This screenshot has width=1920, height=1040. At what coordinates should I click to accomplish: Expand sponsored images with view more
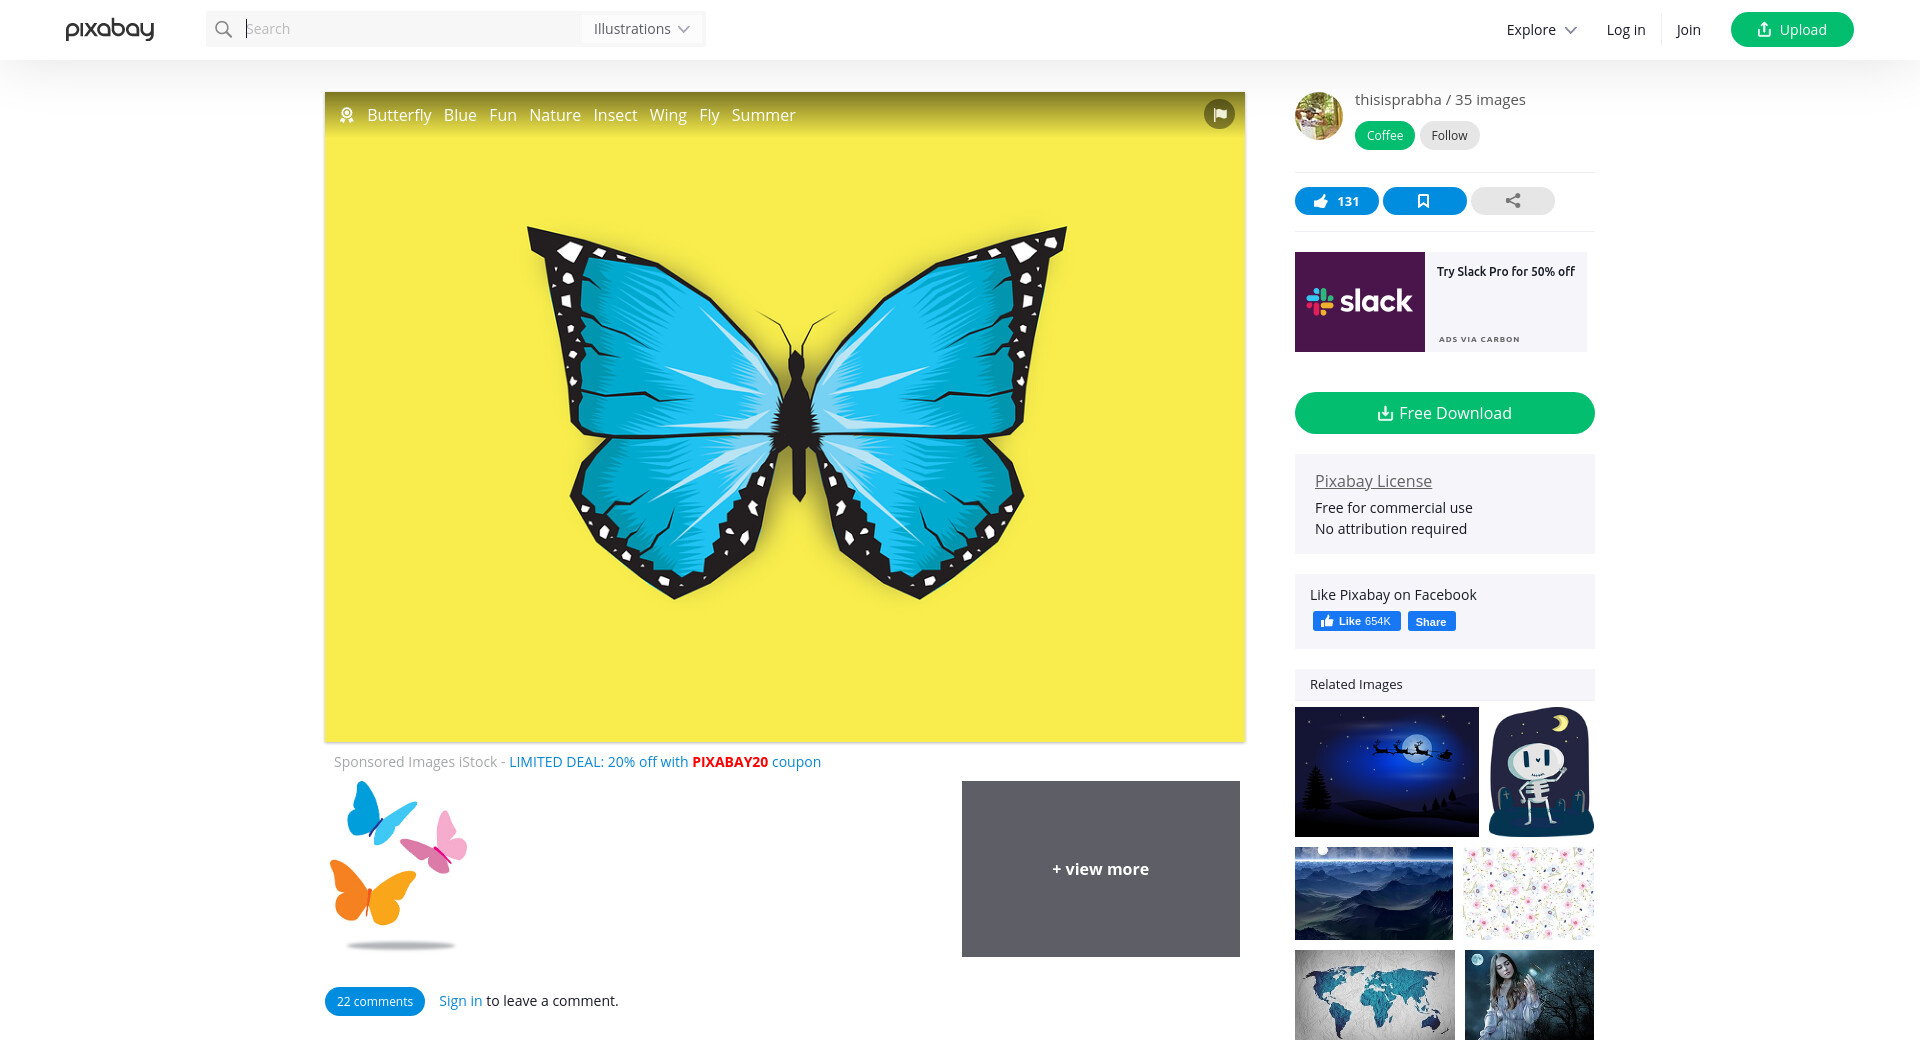click(x=1100, y=869)
